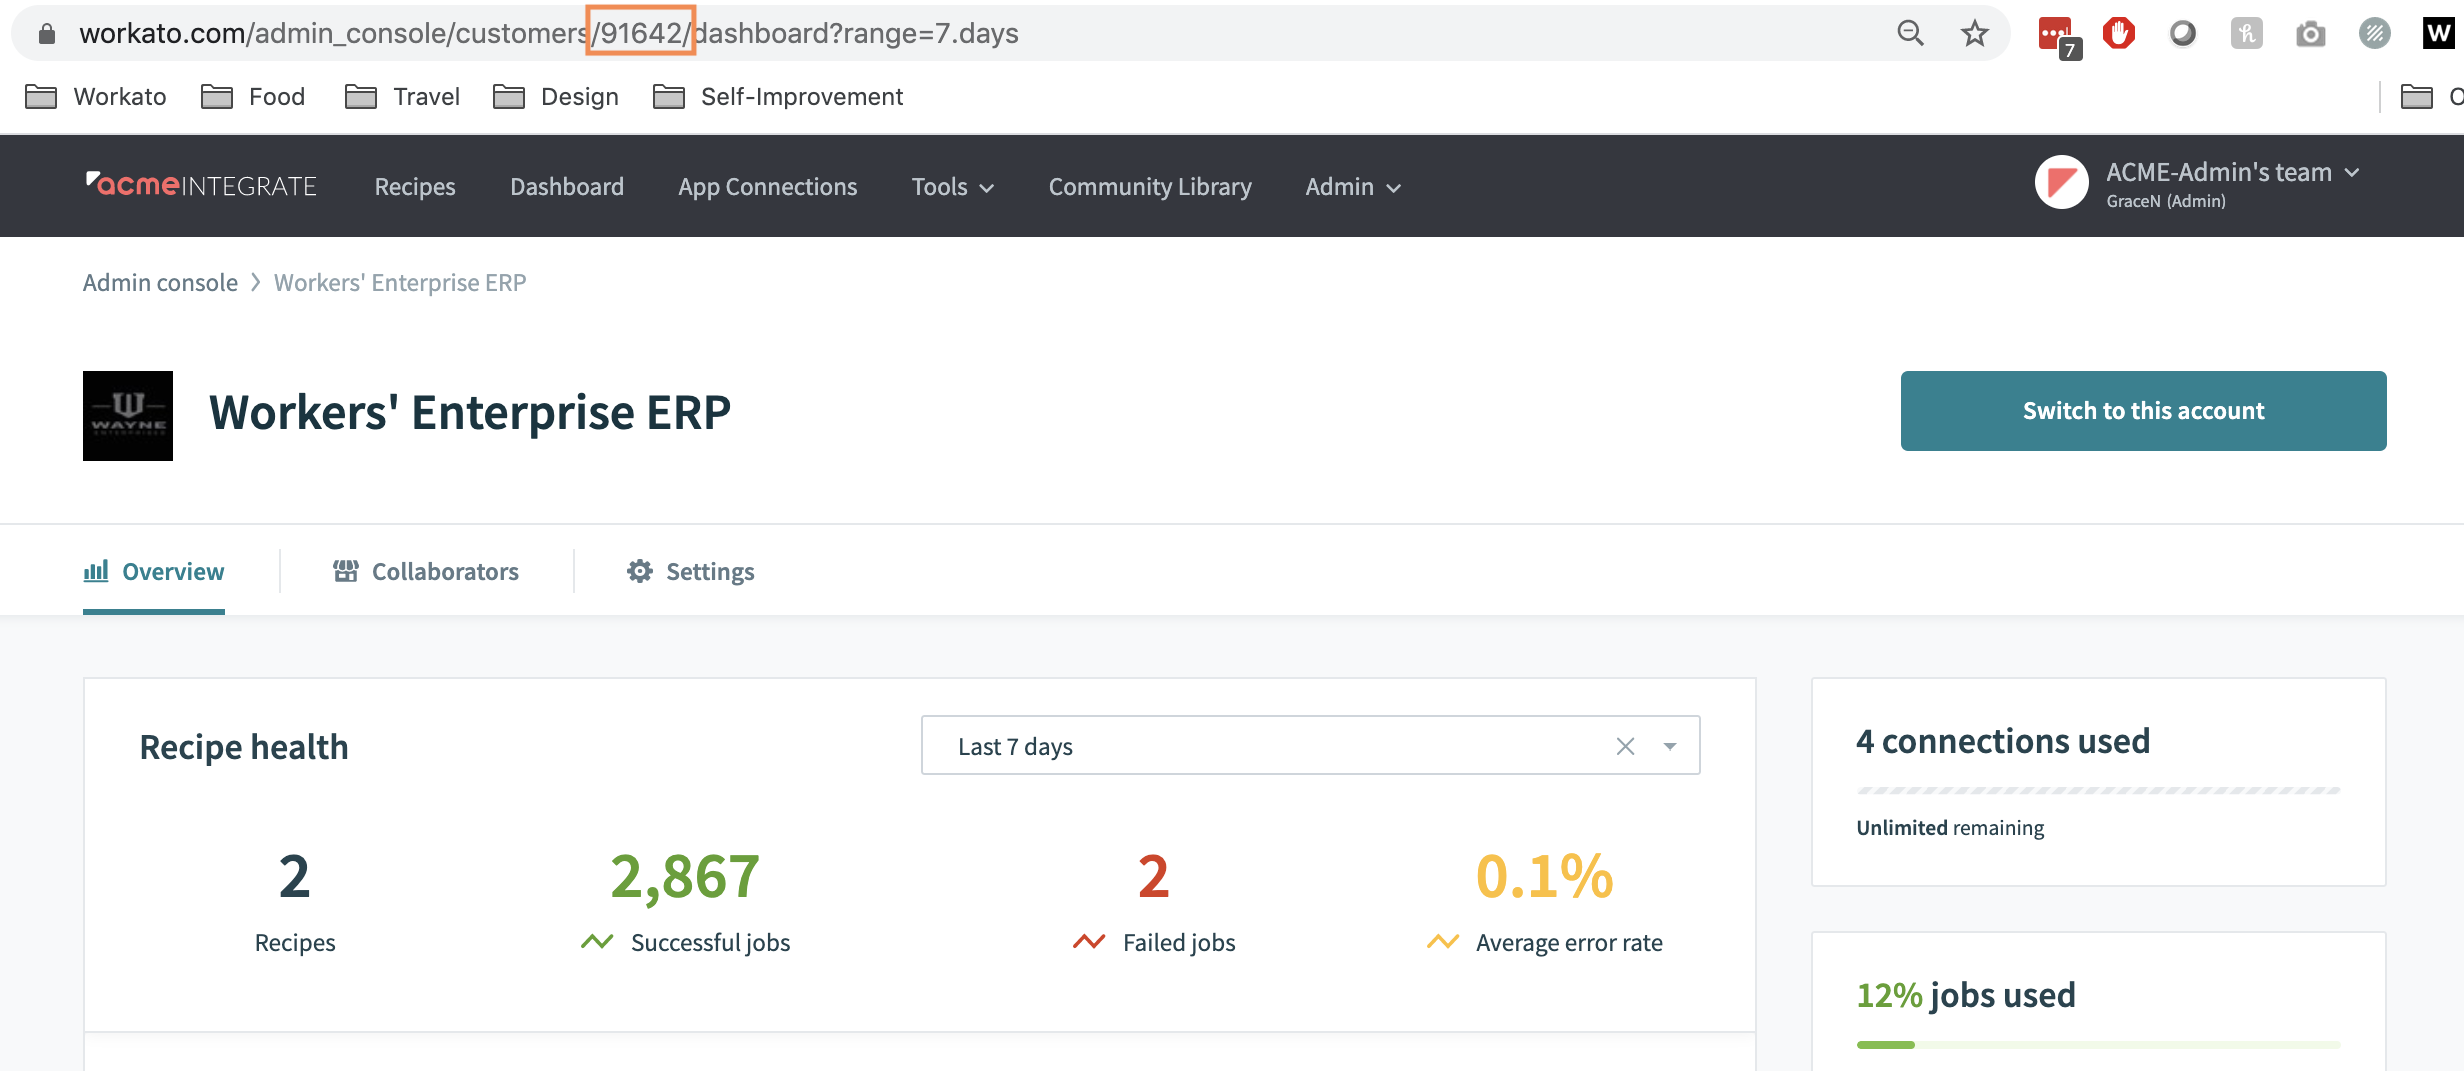
Task: Open the Honey browser extension
Action: pos(2247,33)
